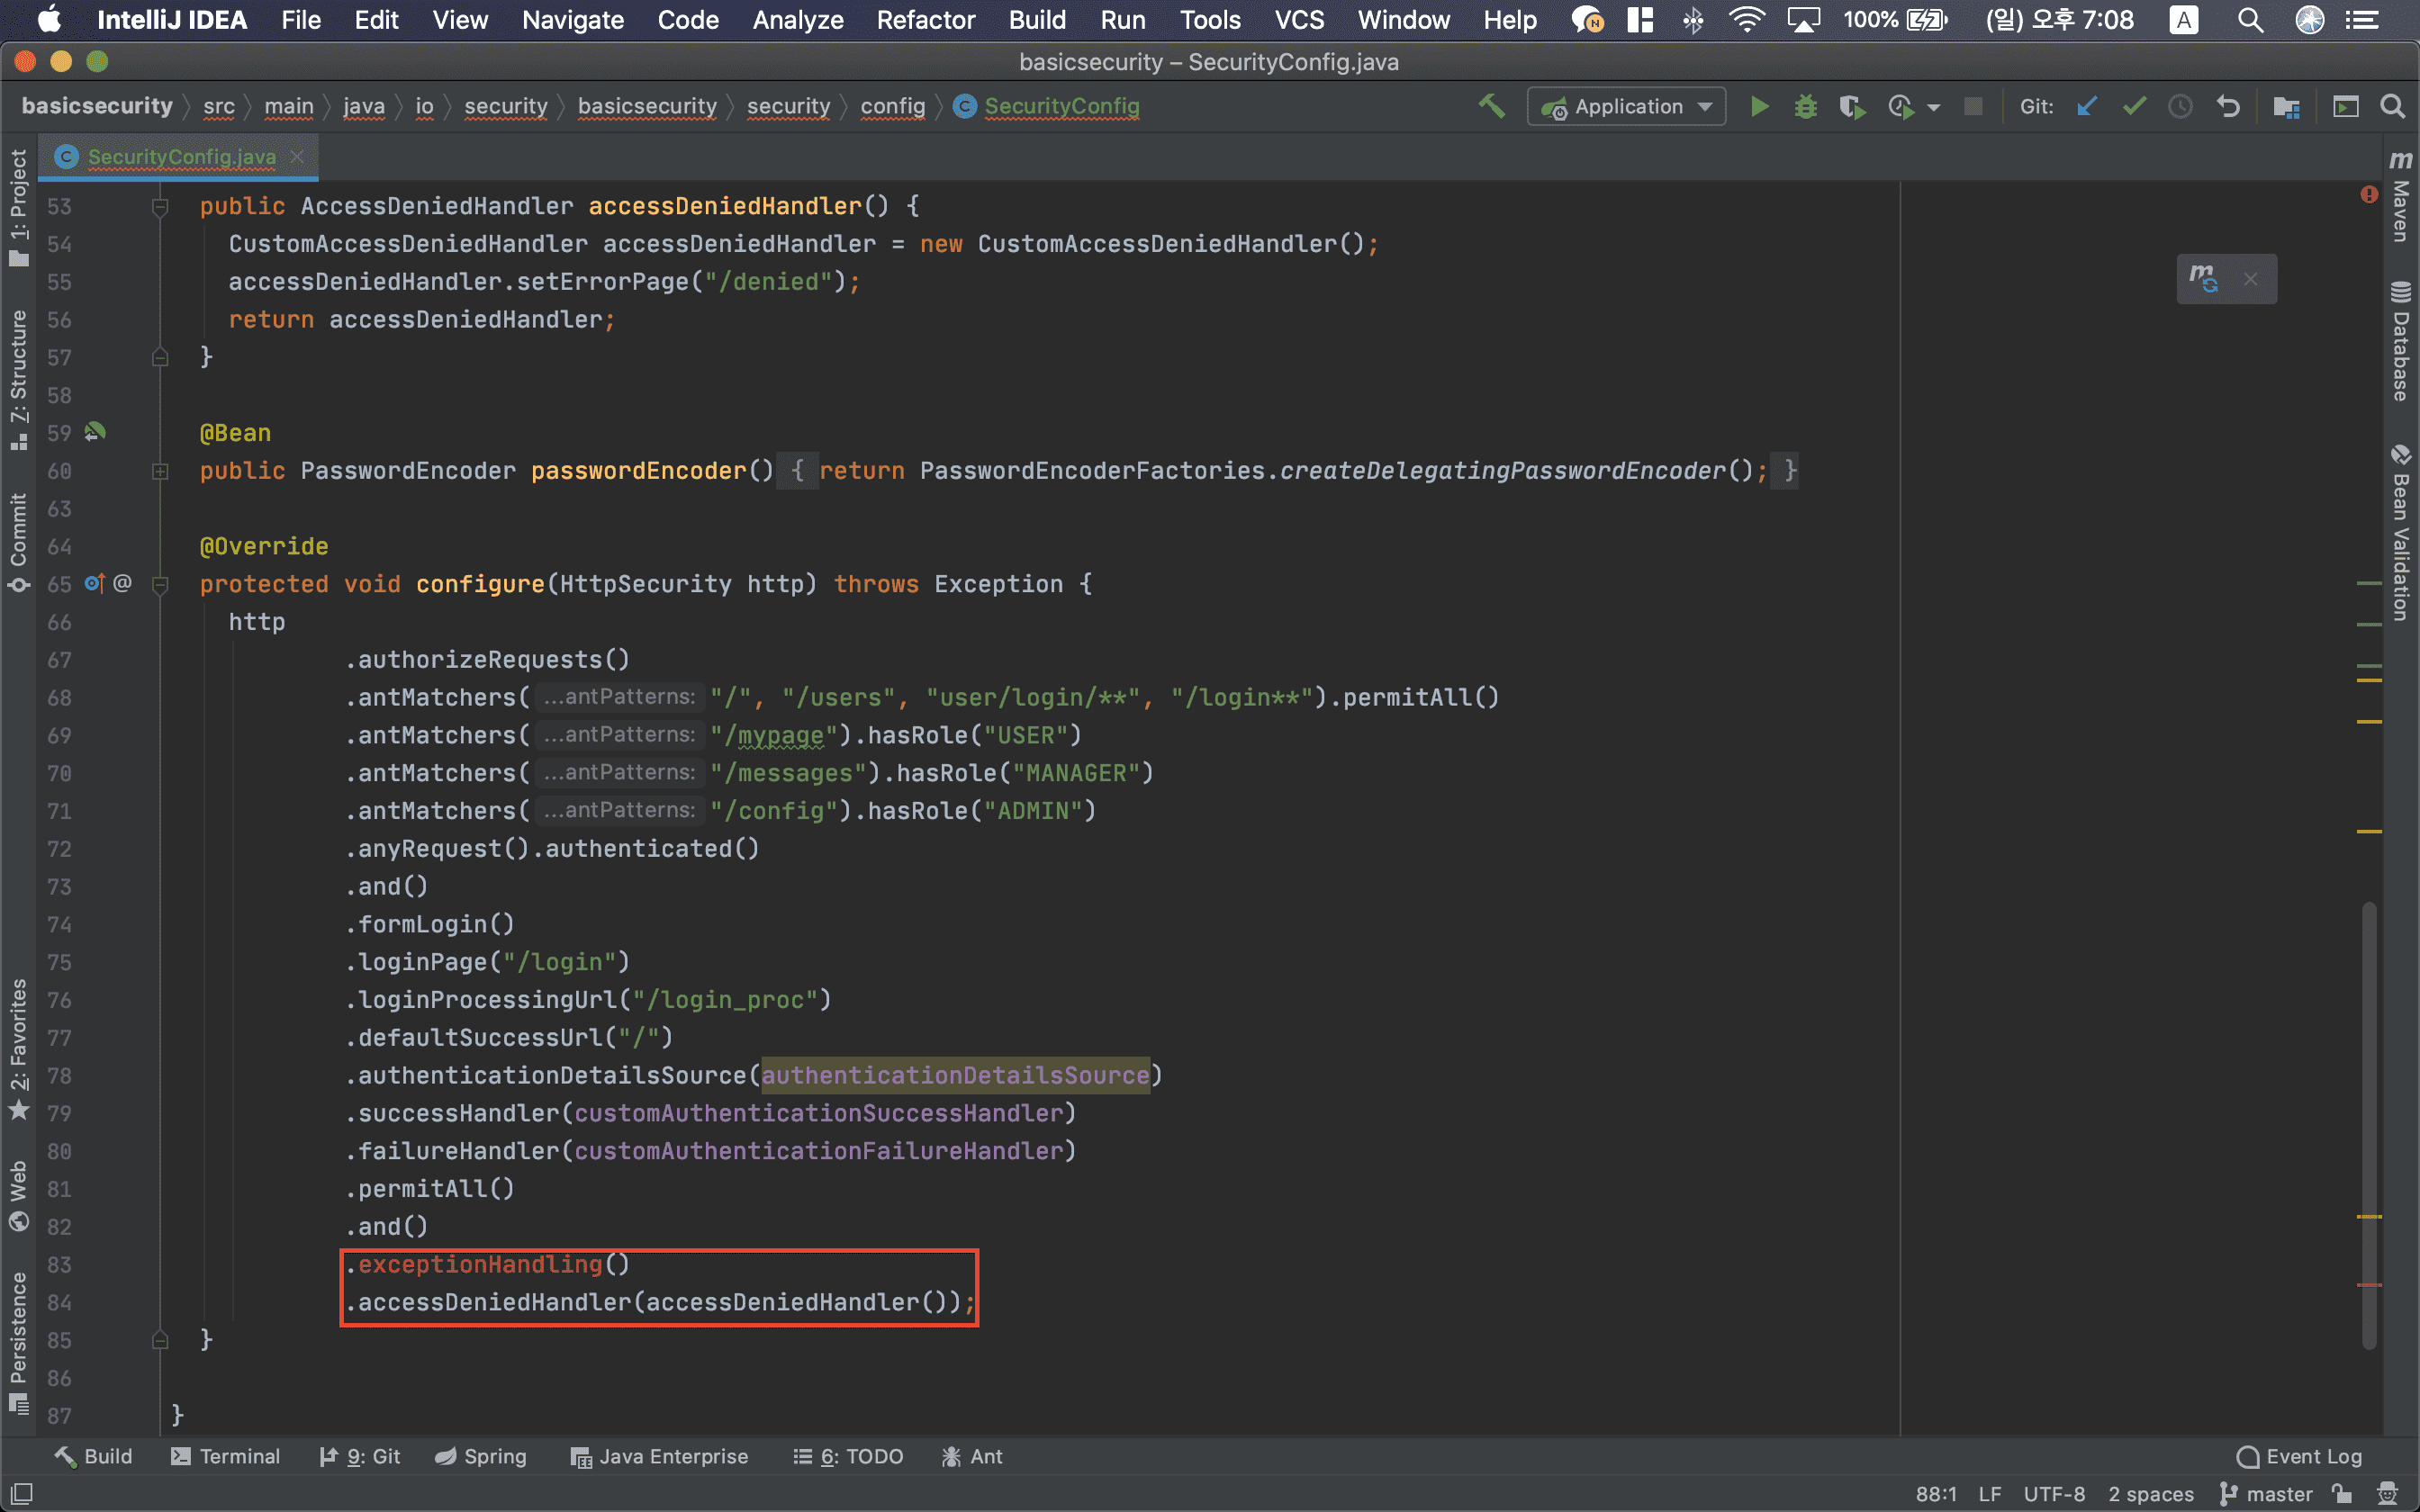
Task: Click Git Rollback undo arrow icon
Action: [2228, 106]
